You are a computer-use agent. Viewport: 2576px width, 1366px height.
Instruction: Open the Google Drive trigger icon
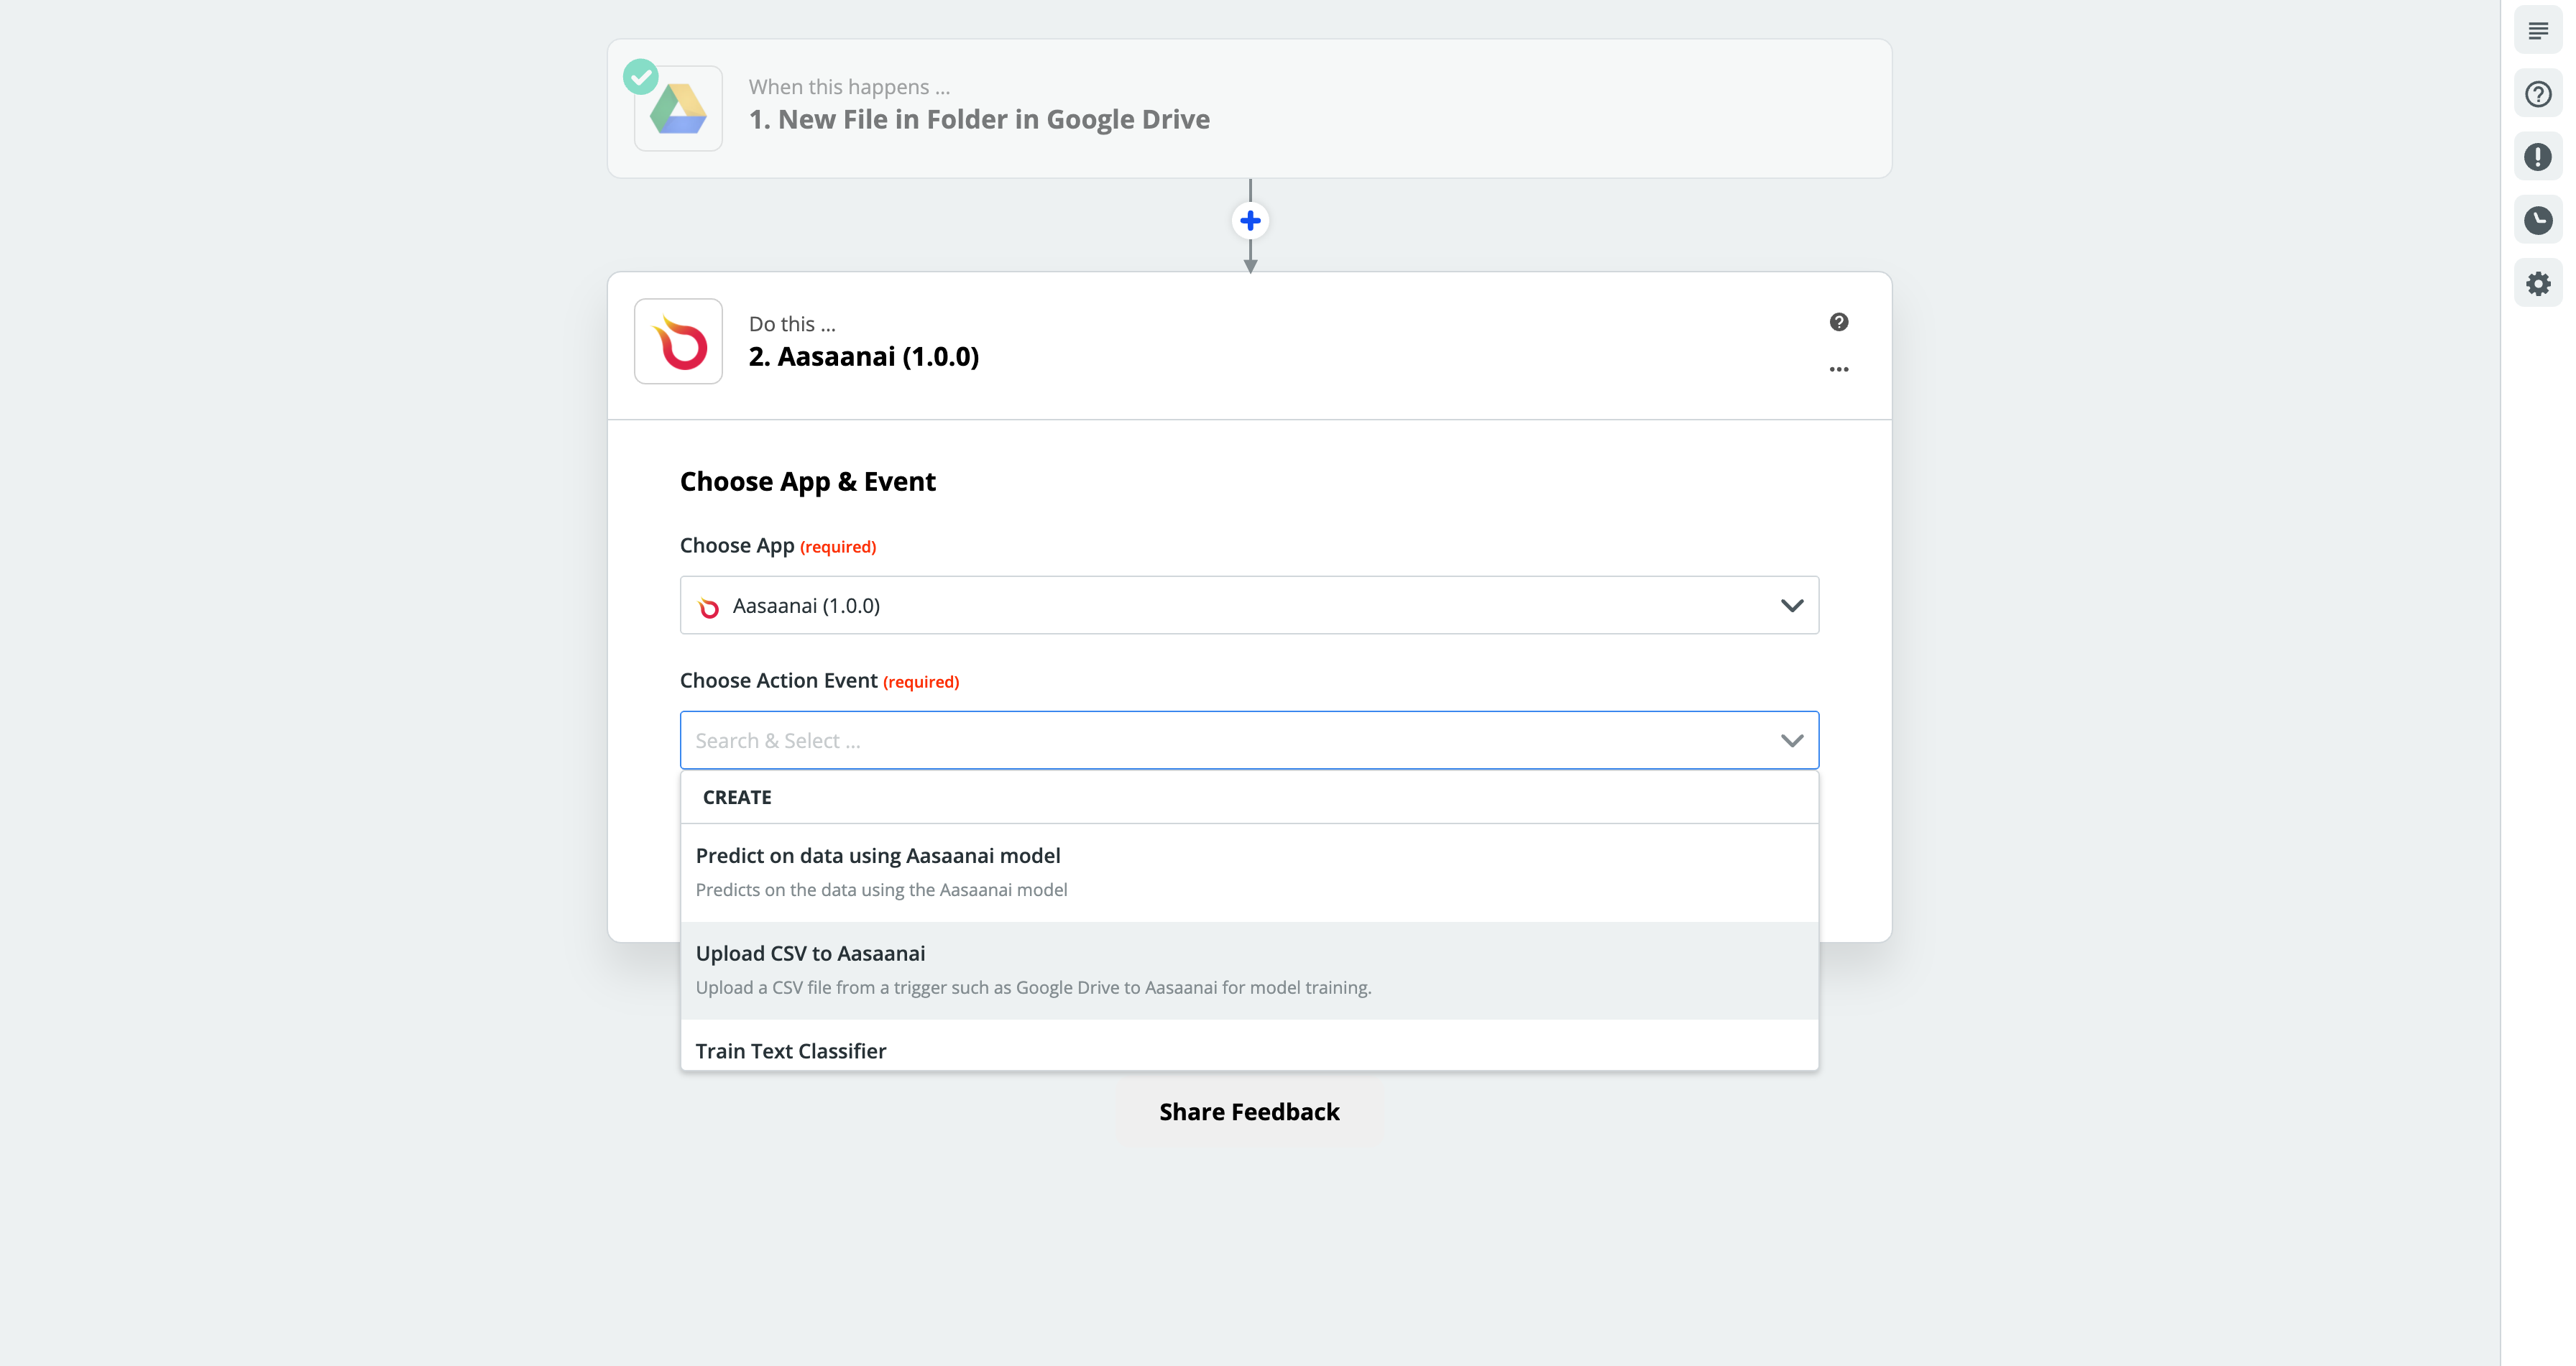tap(678, 108)
